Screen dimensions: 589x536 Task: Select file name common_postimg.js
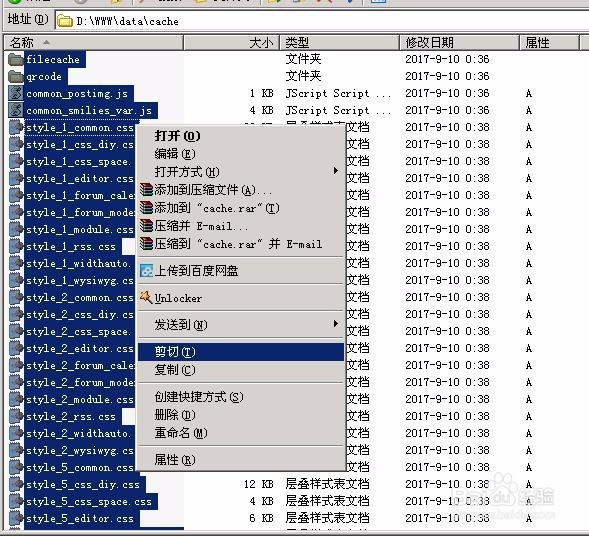[x=77, y=93]
